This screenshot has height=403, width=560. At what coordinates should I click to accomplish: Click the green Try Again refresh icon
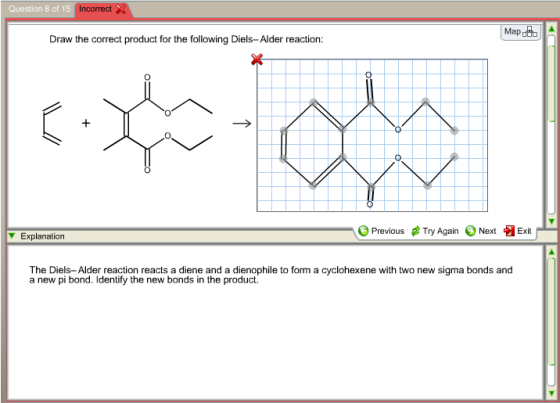415,231
